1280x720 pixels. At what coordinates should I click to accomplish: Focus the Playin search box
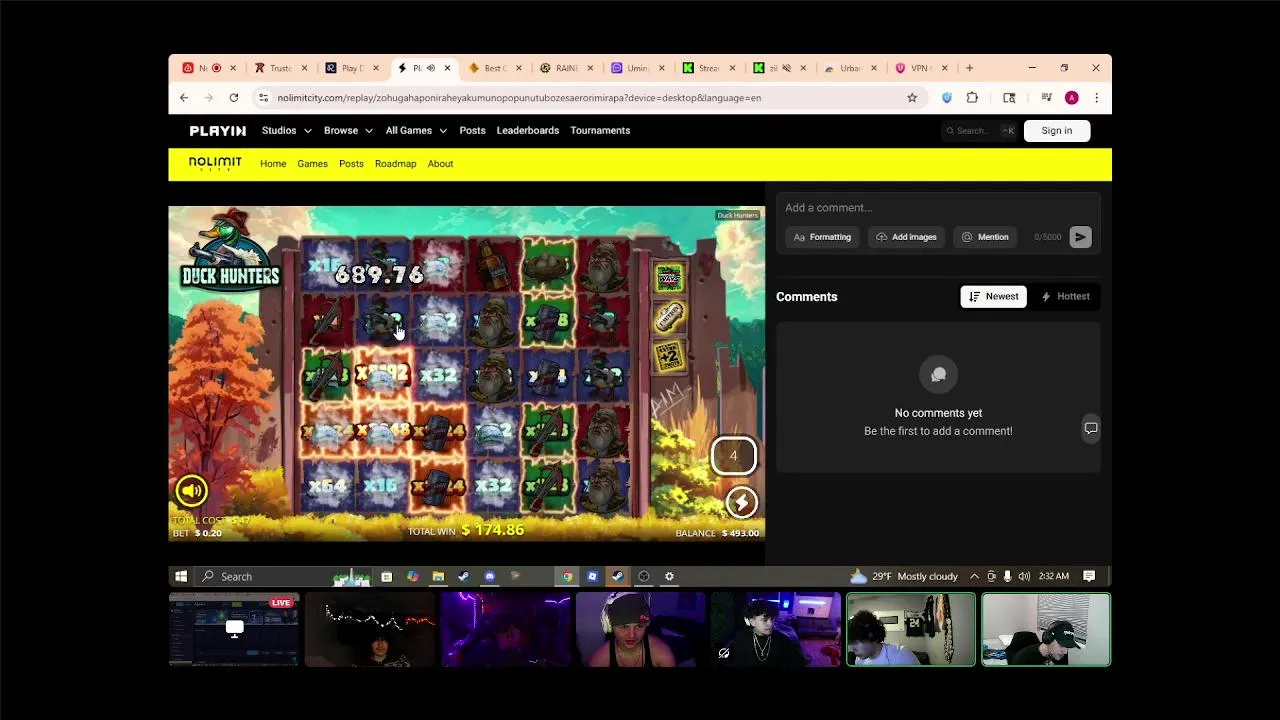point(979,131)
